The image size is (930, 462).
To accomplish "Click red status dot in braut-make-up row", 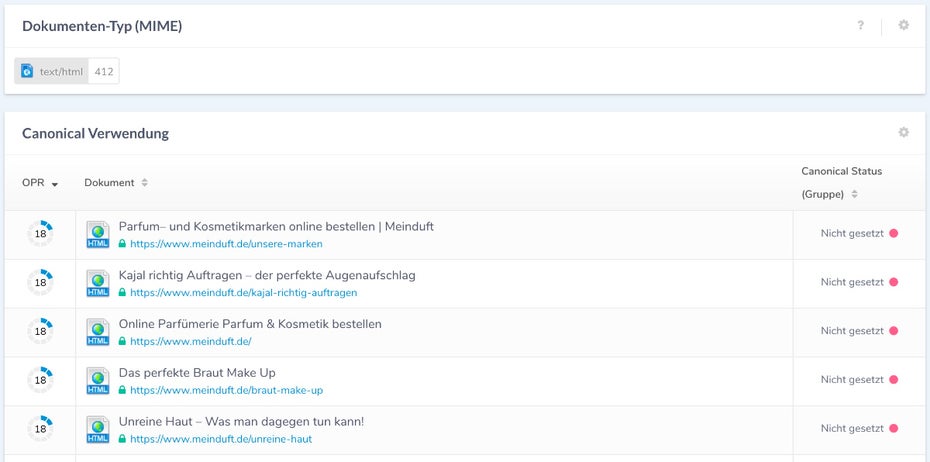I will tap(893, 380).
